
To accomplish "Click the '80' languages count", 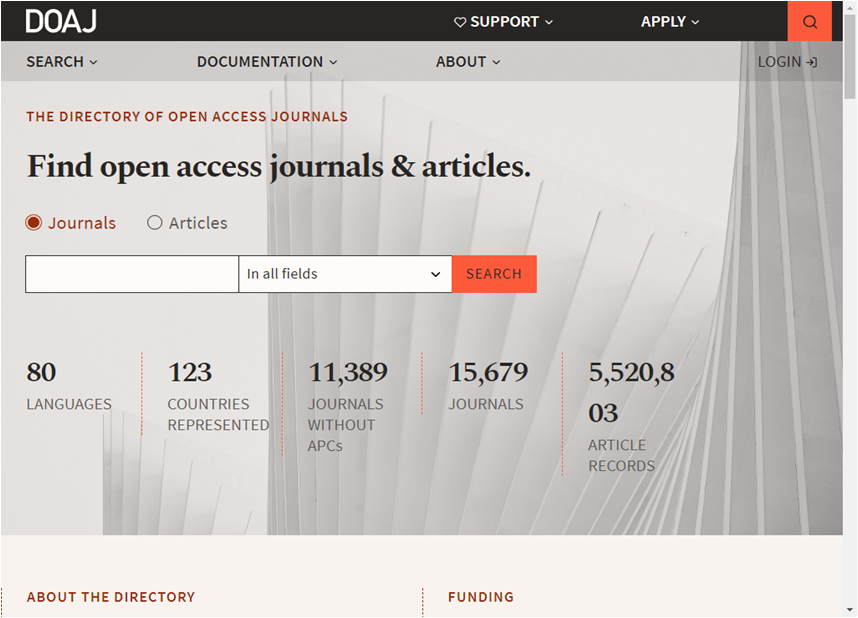I will pos(41,373).
